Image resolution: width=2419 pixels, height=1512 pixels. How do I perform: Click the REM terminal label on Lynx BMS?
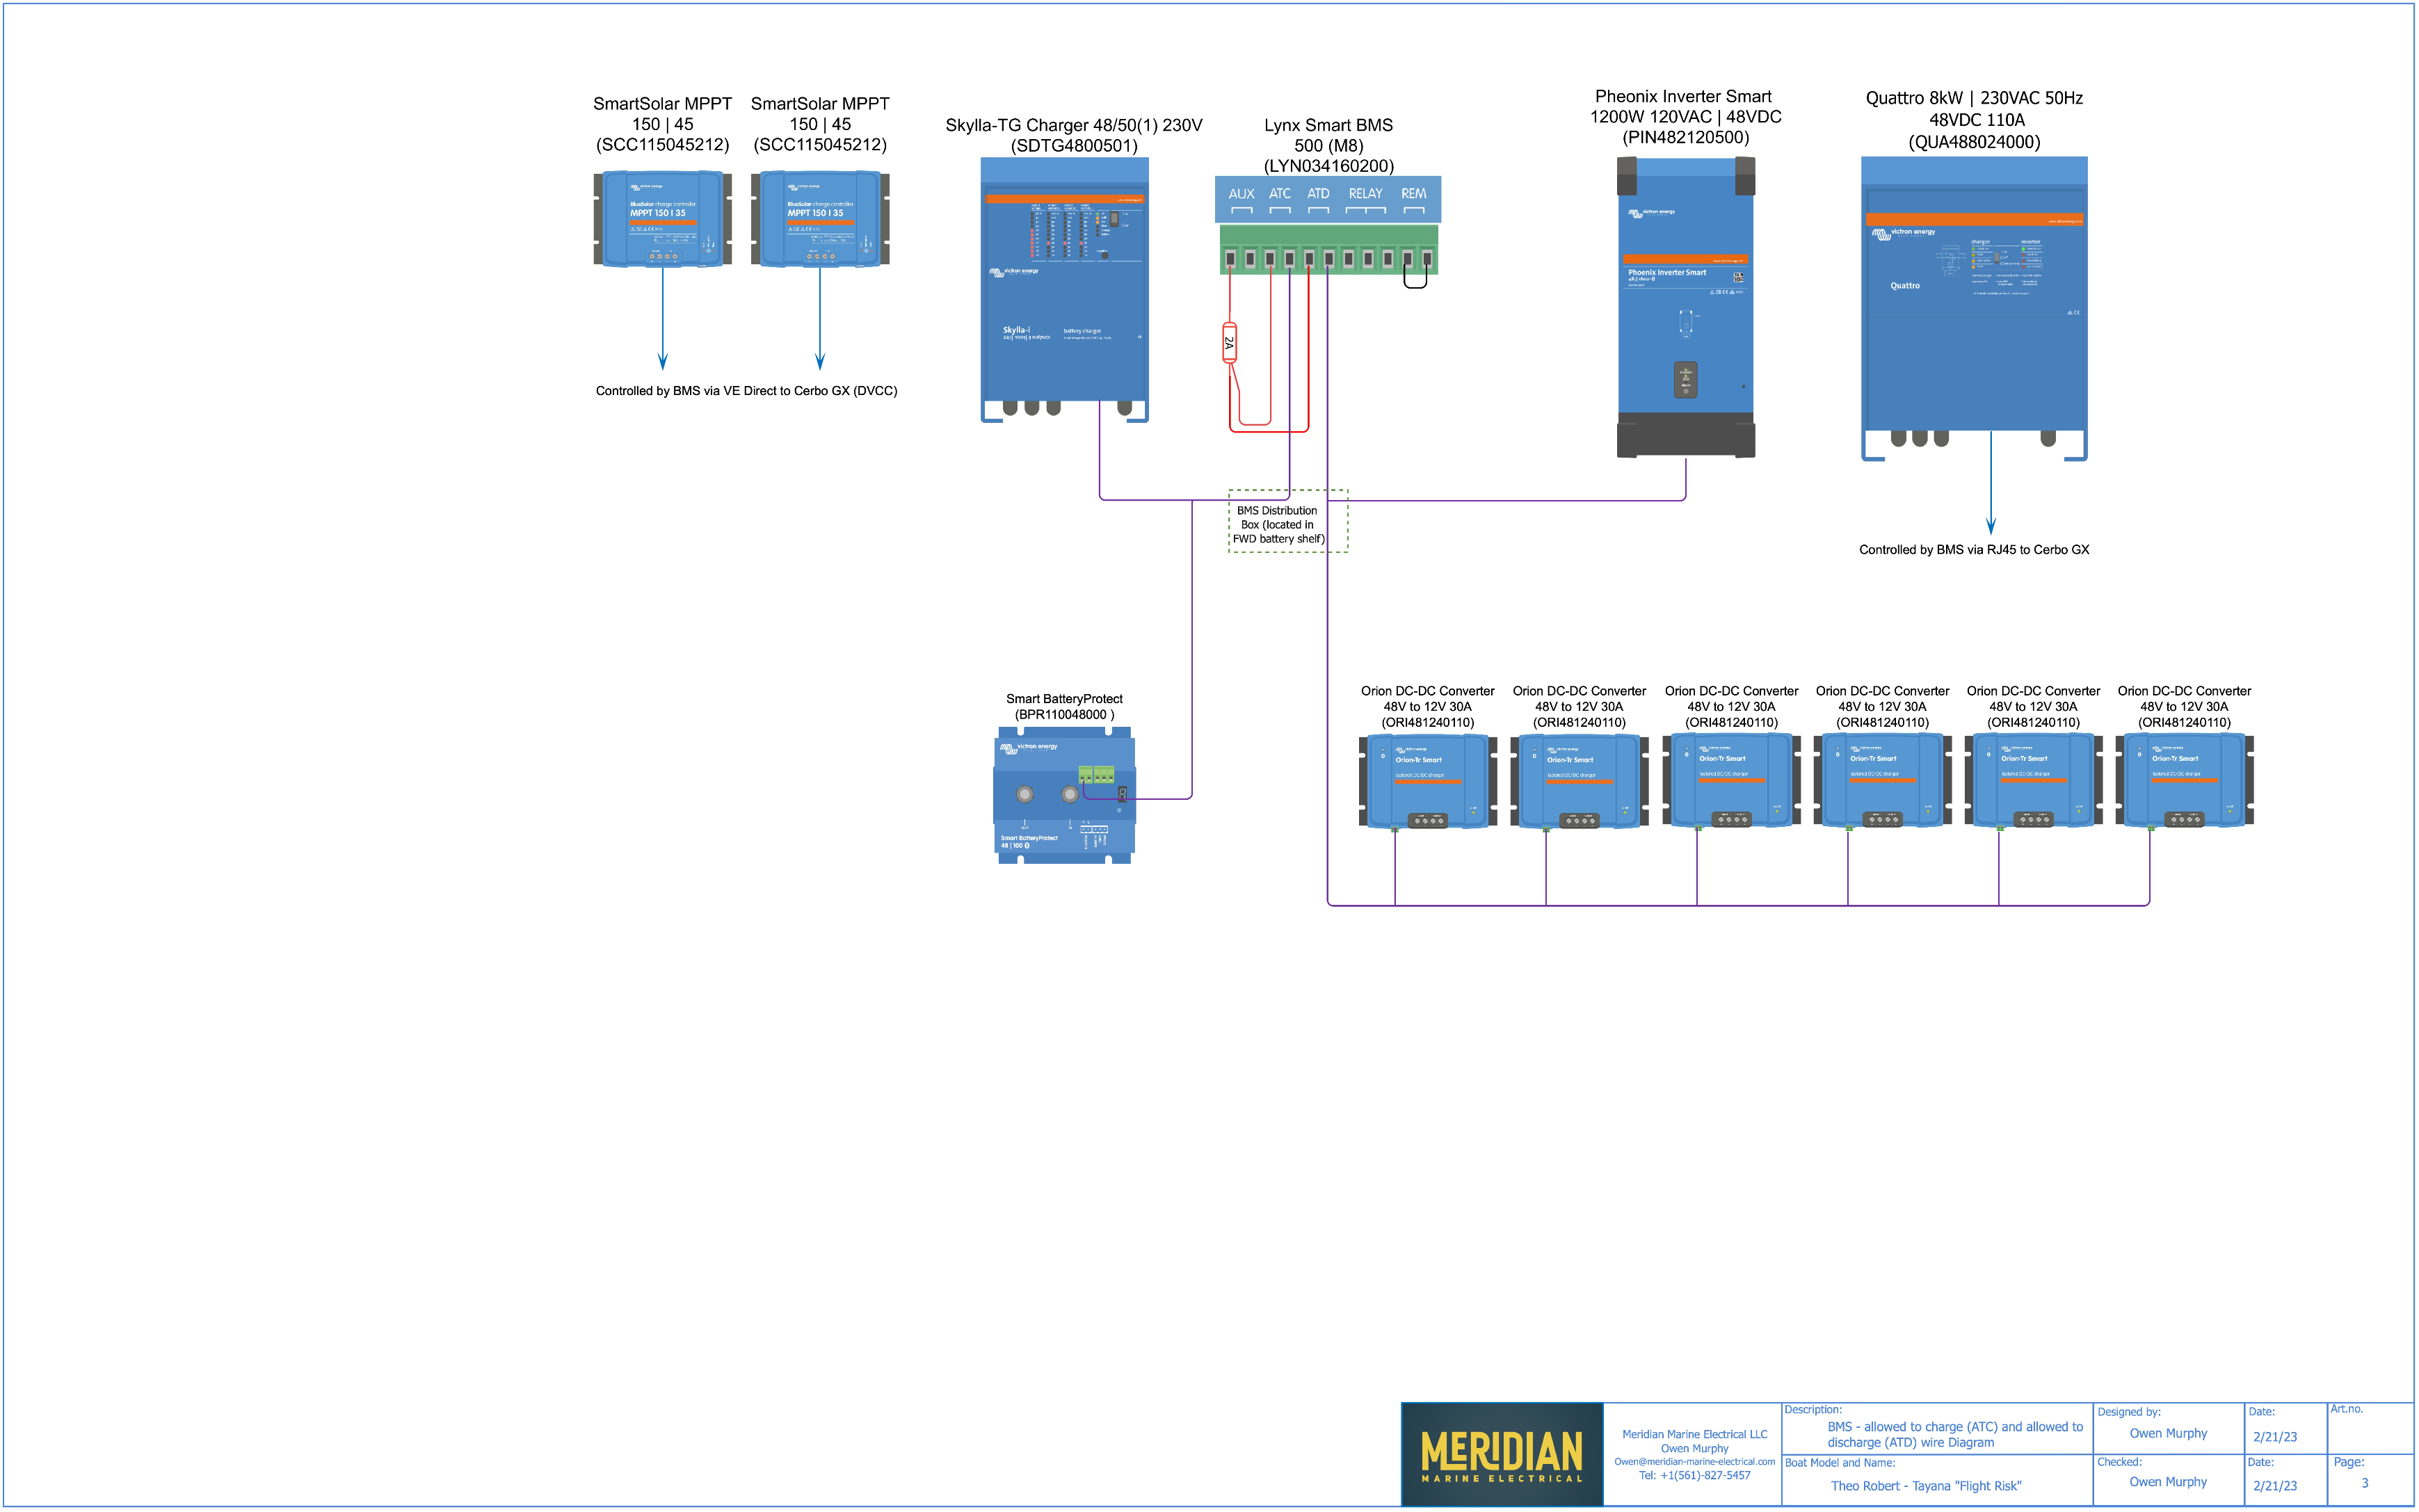[x=1413, y=194]
